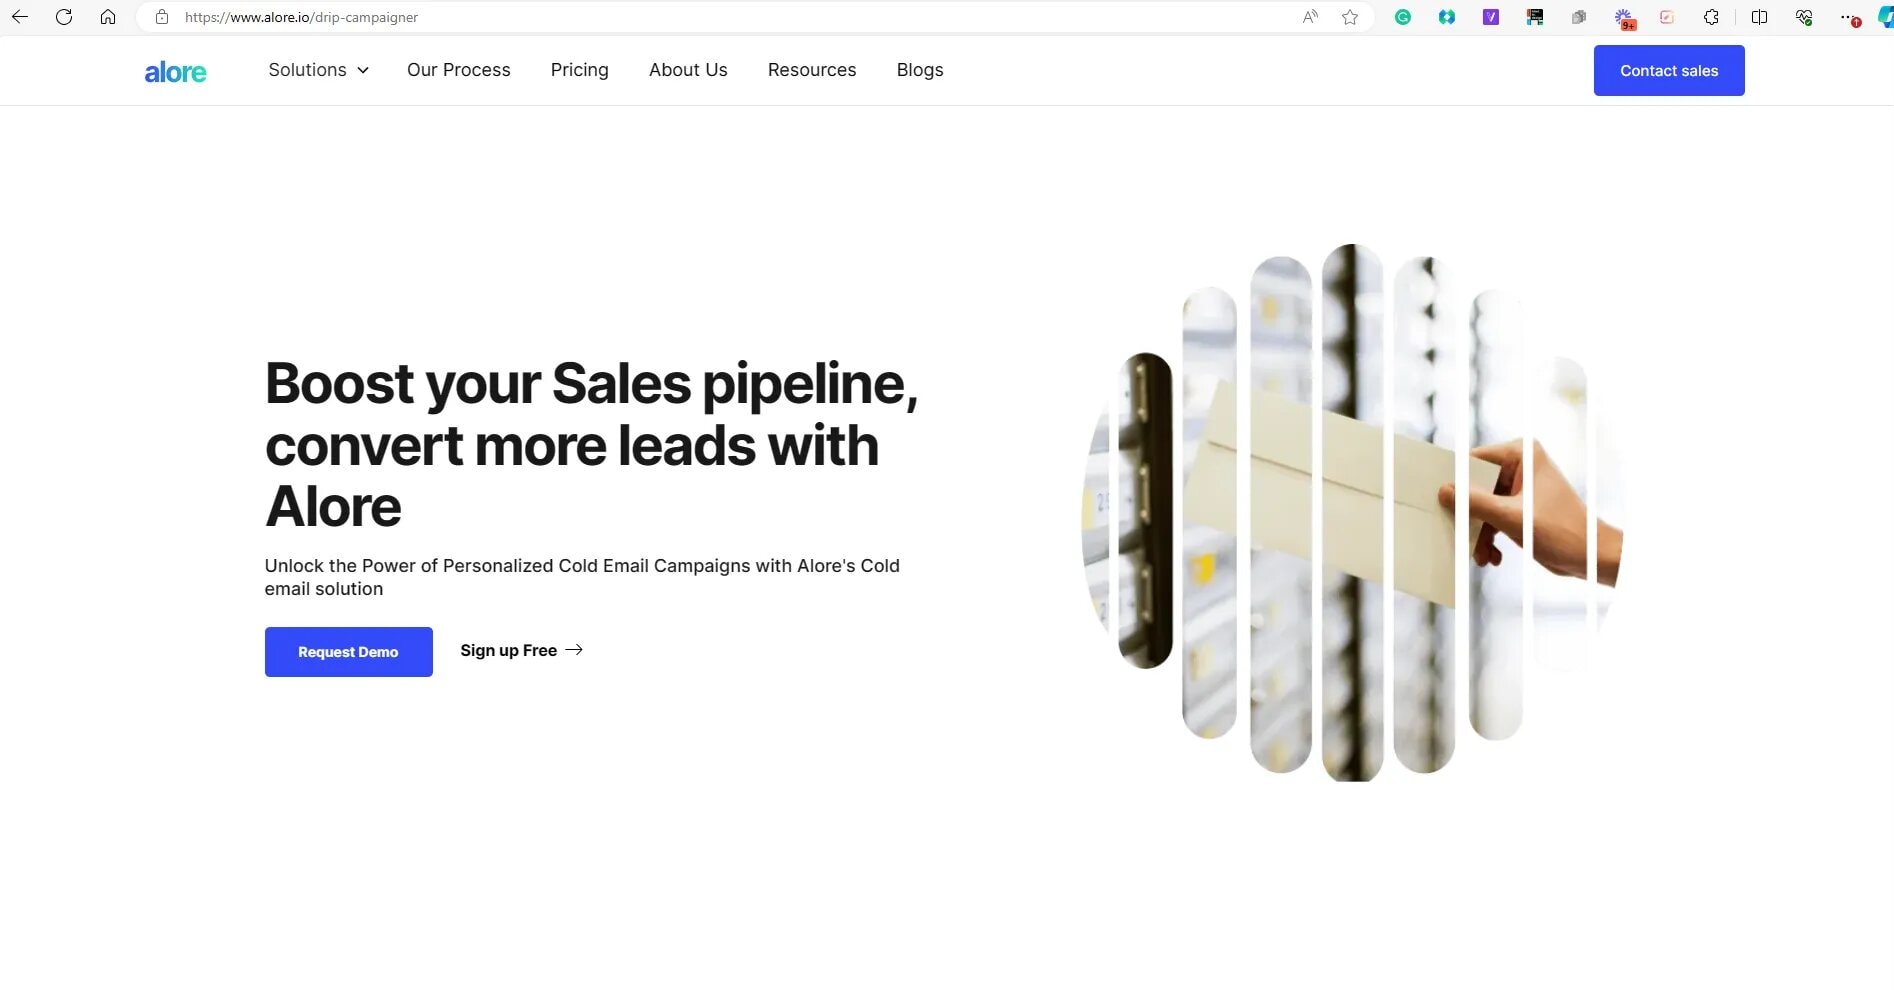This screenshot has height=990, width=1894.
Task: Open the About Us page
Action: pyautogui.click(x=688, y=70)
